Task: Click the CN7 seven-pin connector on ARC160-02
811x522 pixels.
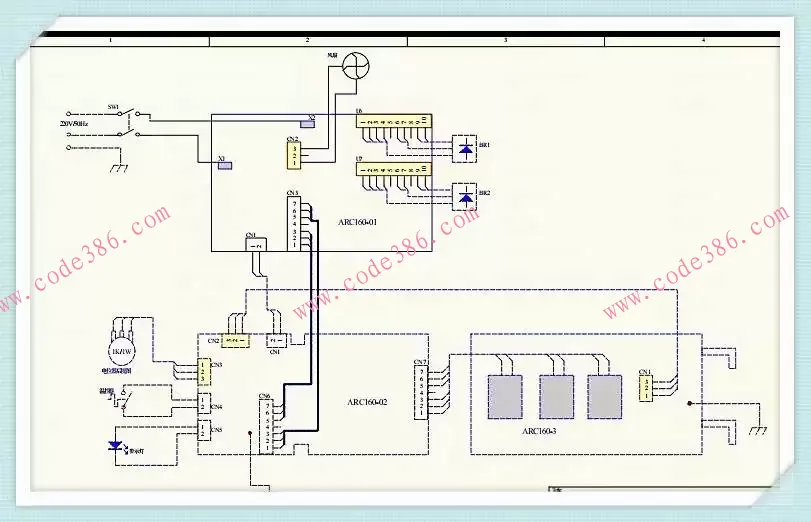Action: [x=421, y=392]
